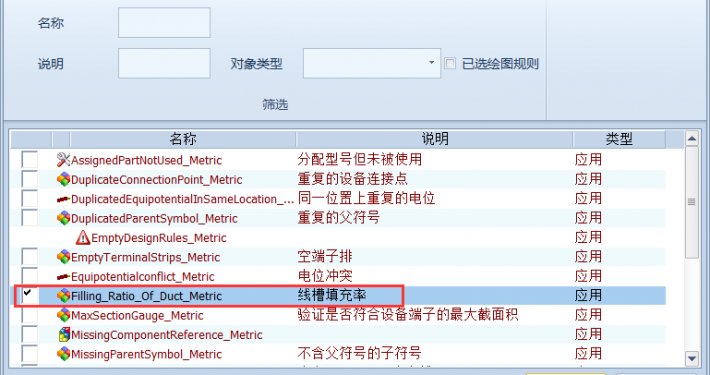710x375 pixels.
Task: Click the DuplicateConnectionPoint_Metric cube icon
Action: pyautogui.click(x=63, y=179)
